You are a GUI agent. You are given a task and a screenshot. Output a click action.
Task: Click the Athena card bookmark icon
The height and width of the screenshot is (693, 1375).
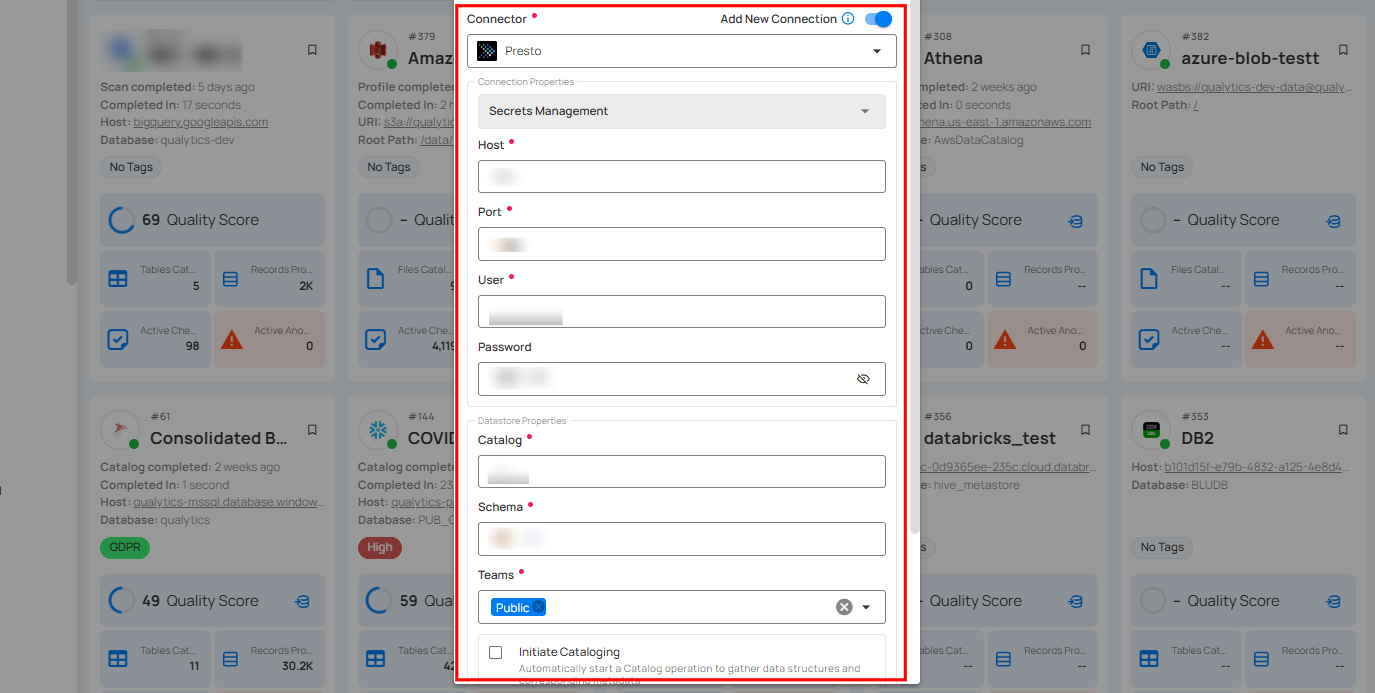(x=1085, y=50)
